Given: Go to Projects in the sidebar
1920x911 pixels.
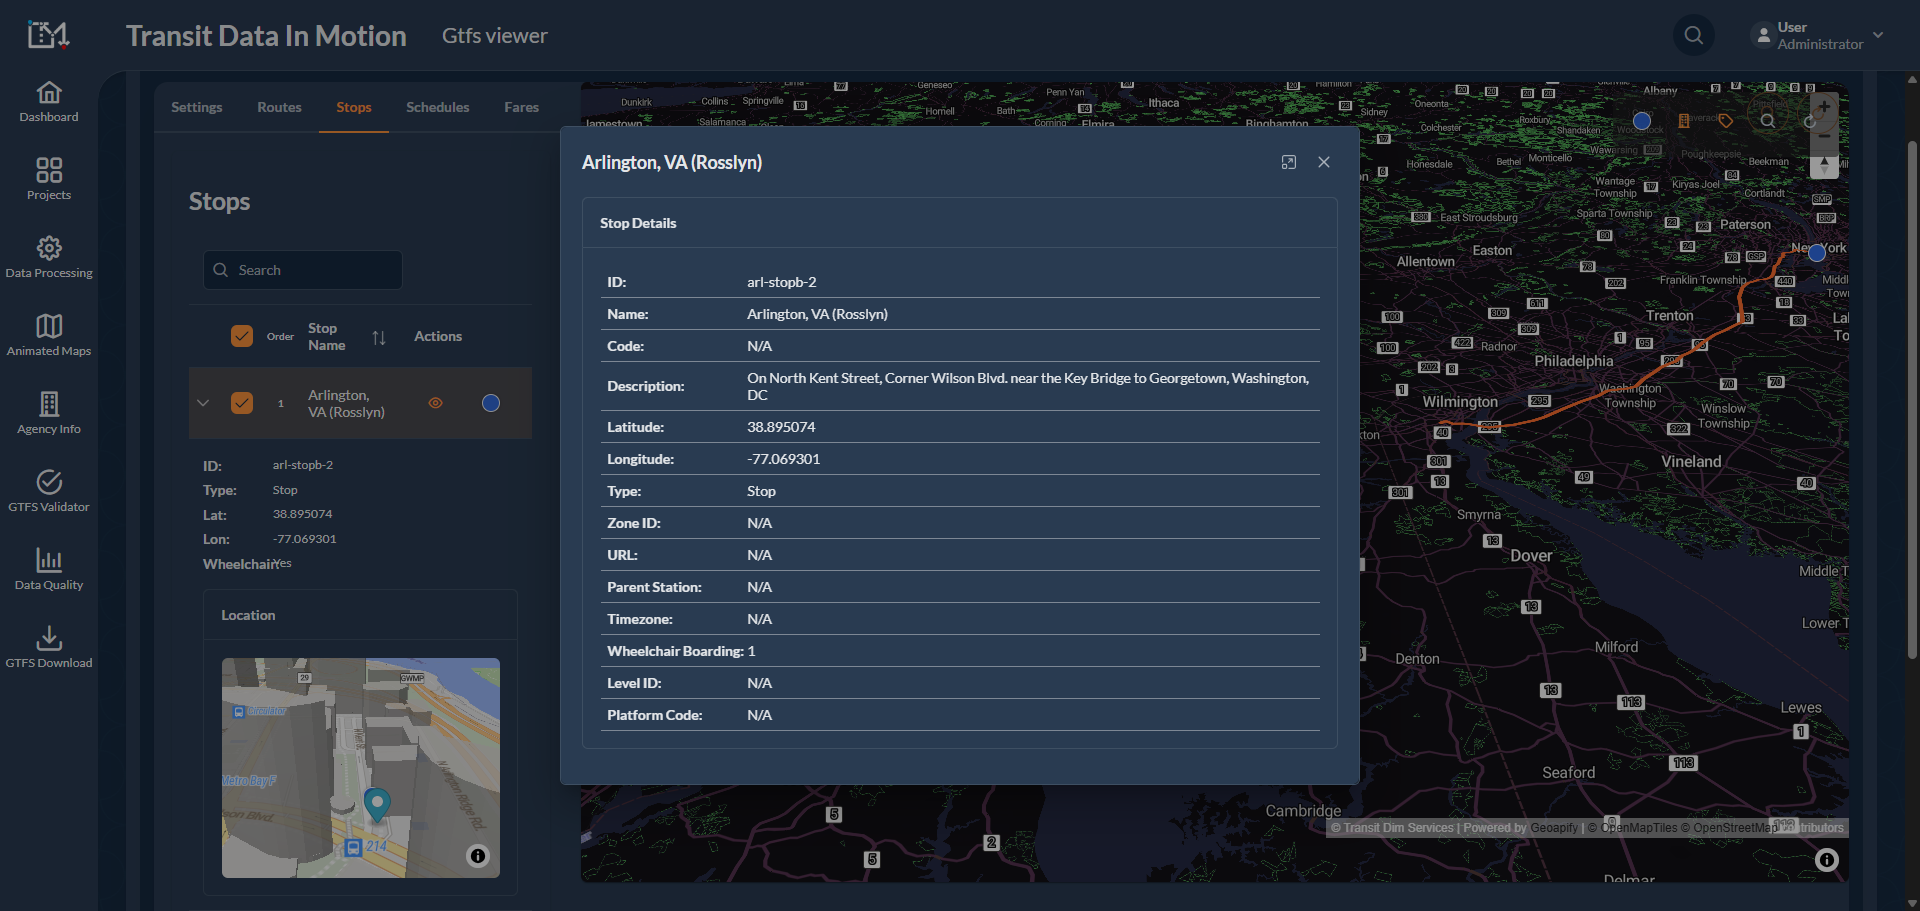Looking at the screenshot, I should 49,180.
